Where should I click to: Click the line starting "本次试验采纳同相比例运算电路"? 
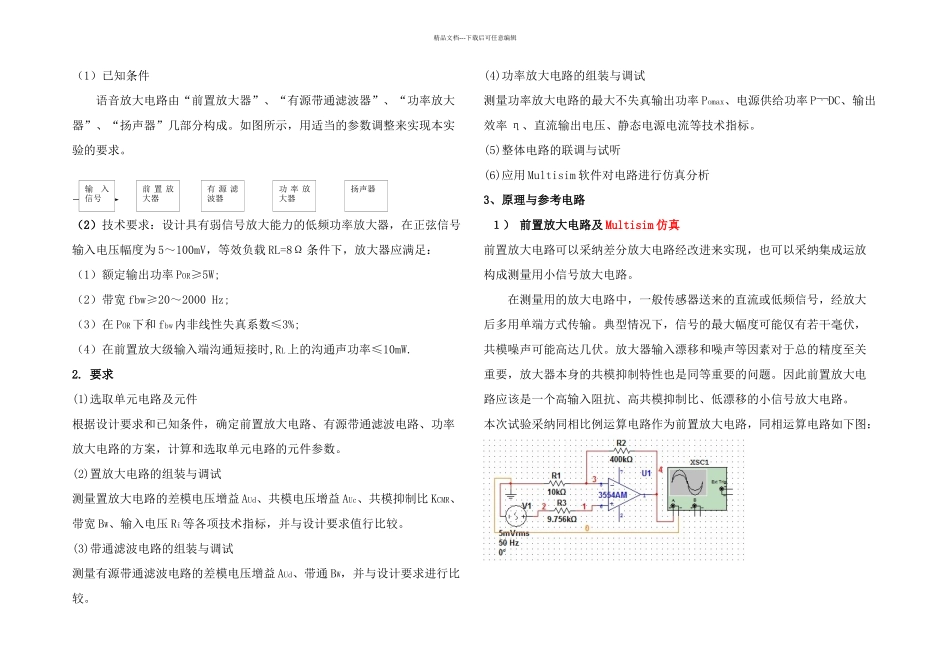click(x=678, y=424)
